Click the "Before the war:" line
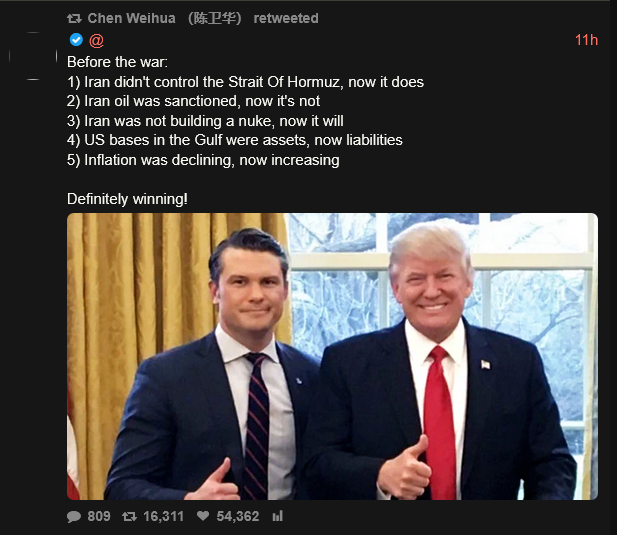The height and width of the screenshot is (535, 617). 117,62
